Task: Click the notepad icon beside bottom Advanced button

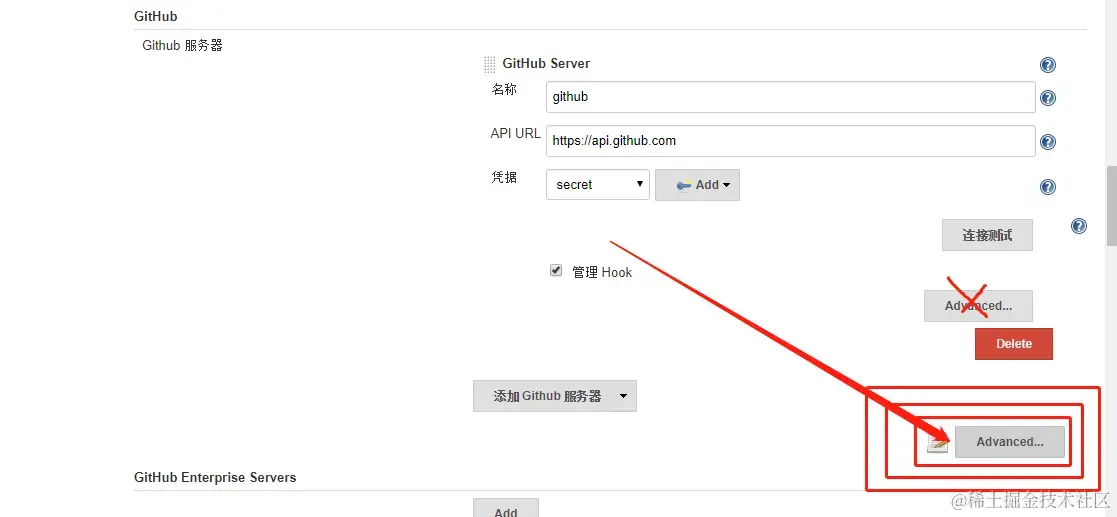Action: (937, 443)
